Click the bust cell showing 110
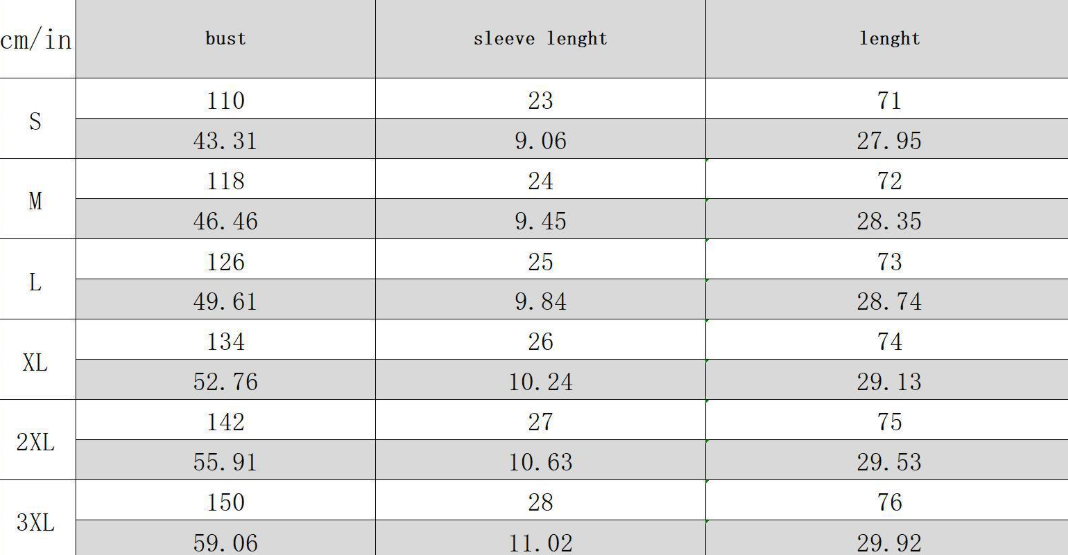 click(225, 99)
